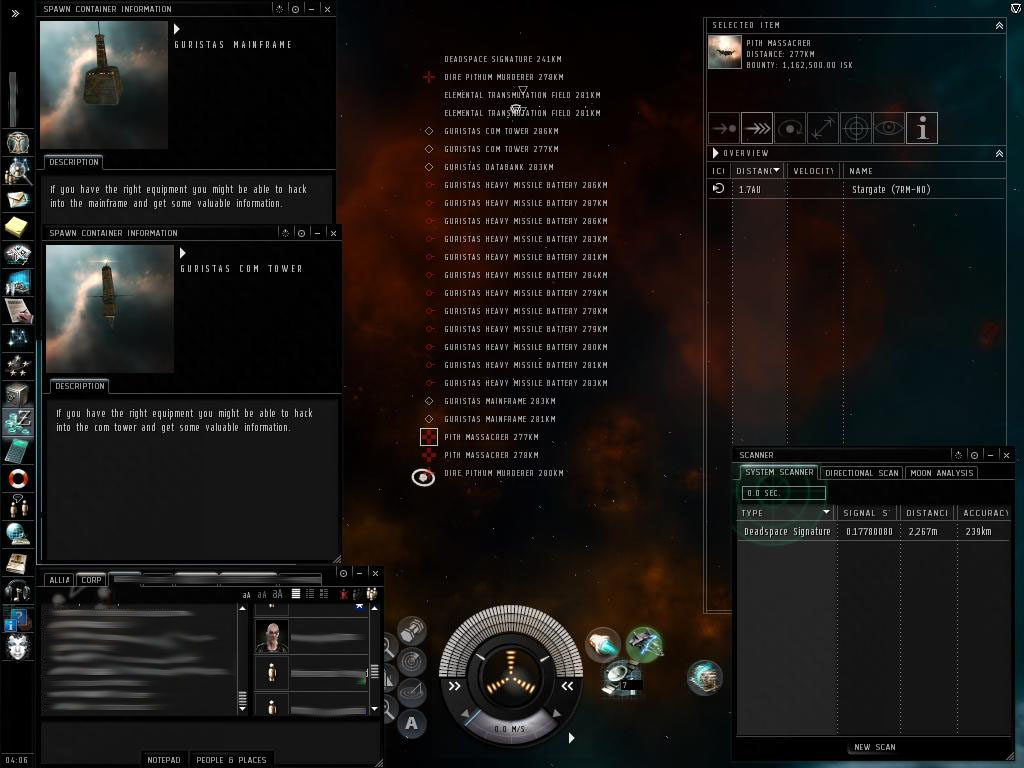This screenshot has width=1024, height=768.
Task: Click bald character portrait in chat member list
Action: click(272, 637)
